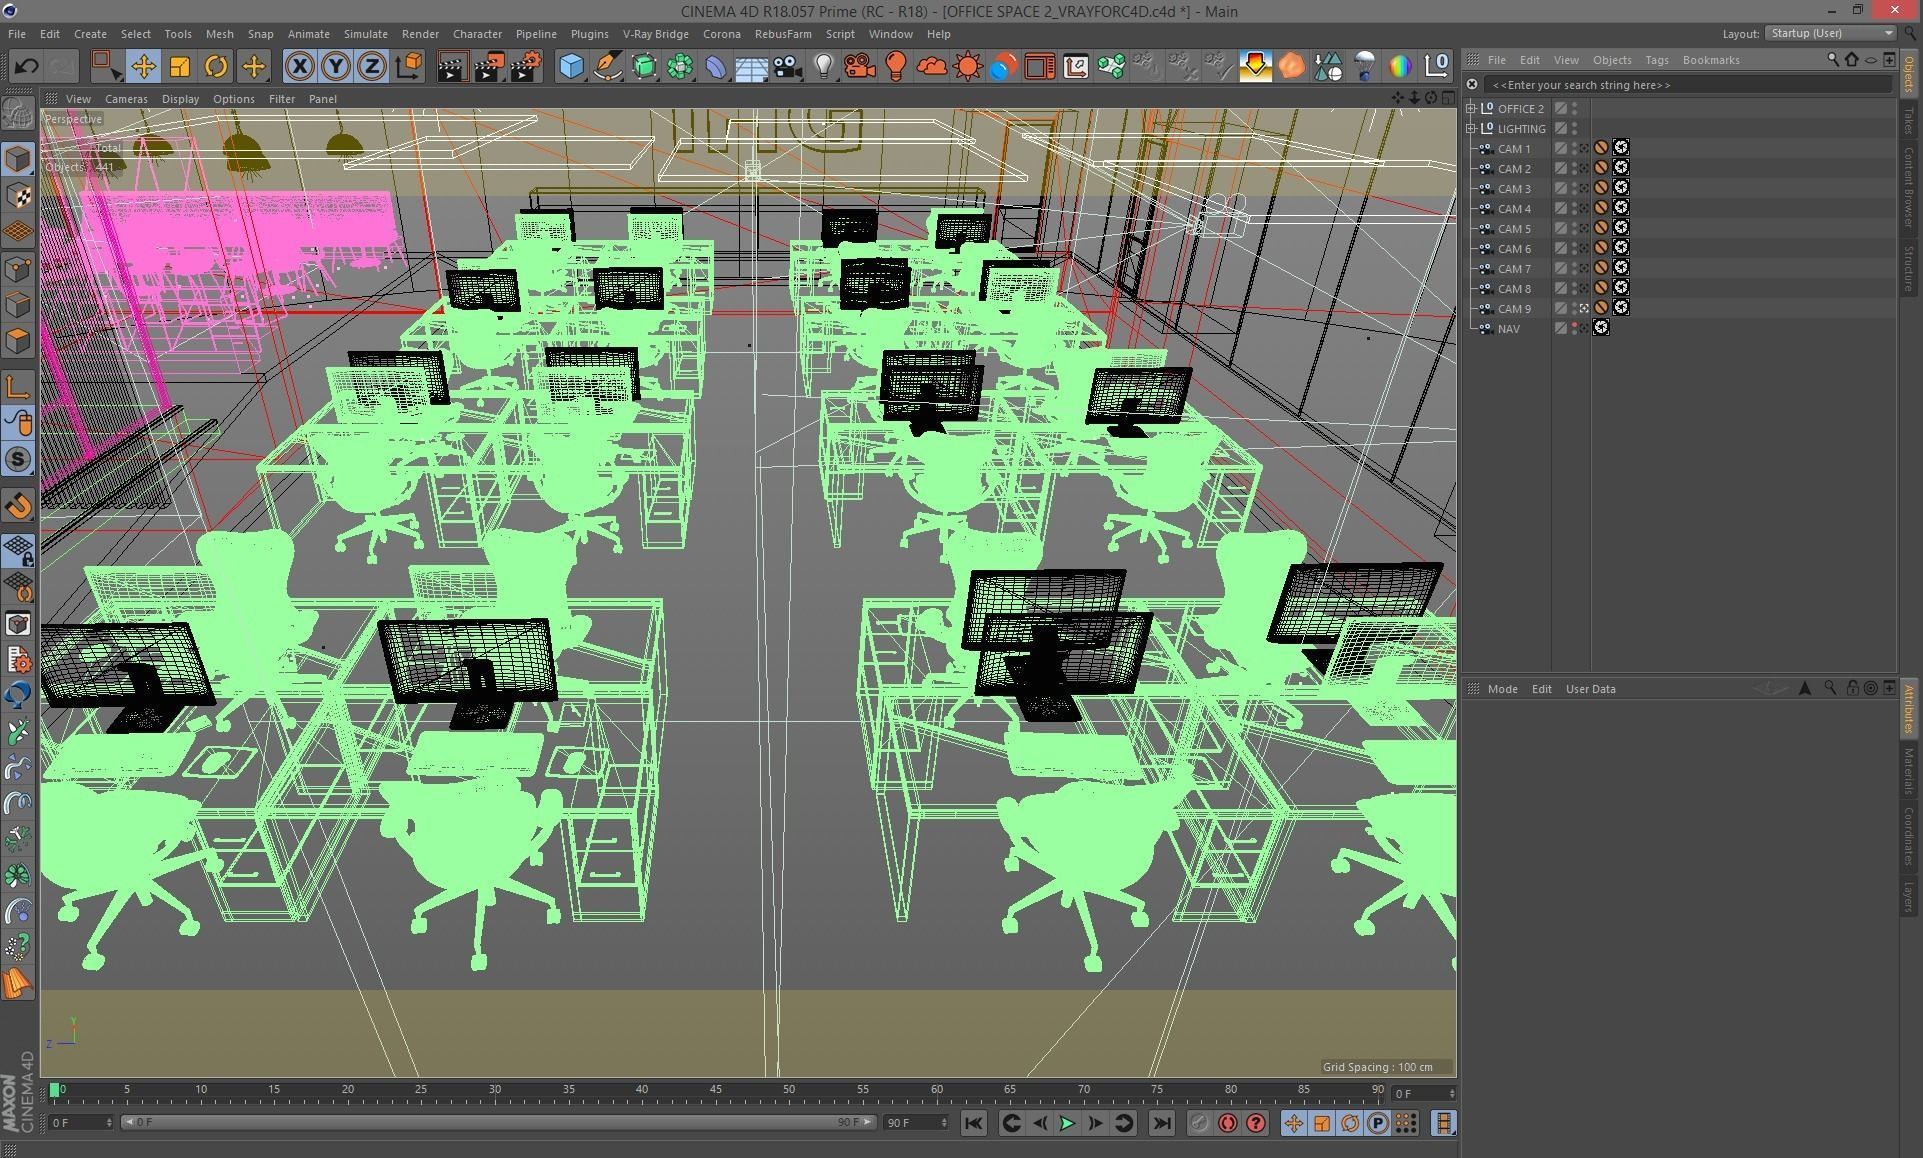The image size is (1923, 1158).
Task: Open Object Manager search magnifier
Action: [x=1833, y=60]
